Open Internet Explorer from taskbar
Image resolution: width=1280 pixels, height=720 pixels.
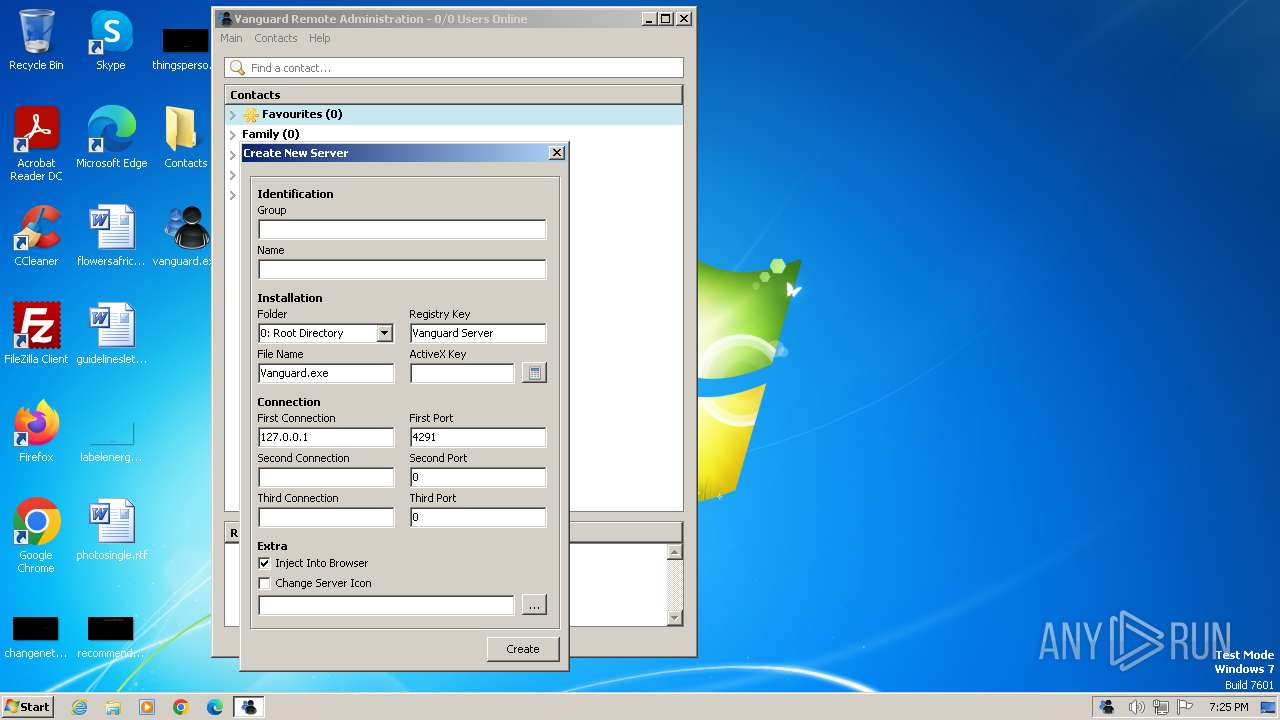[x=79, y=707]
